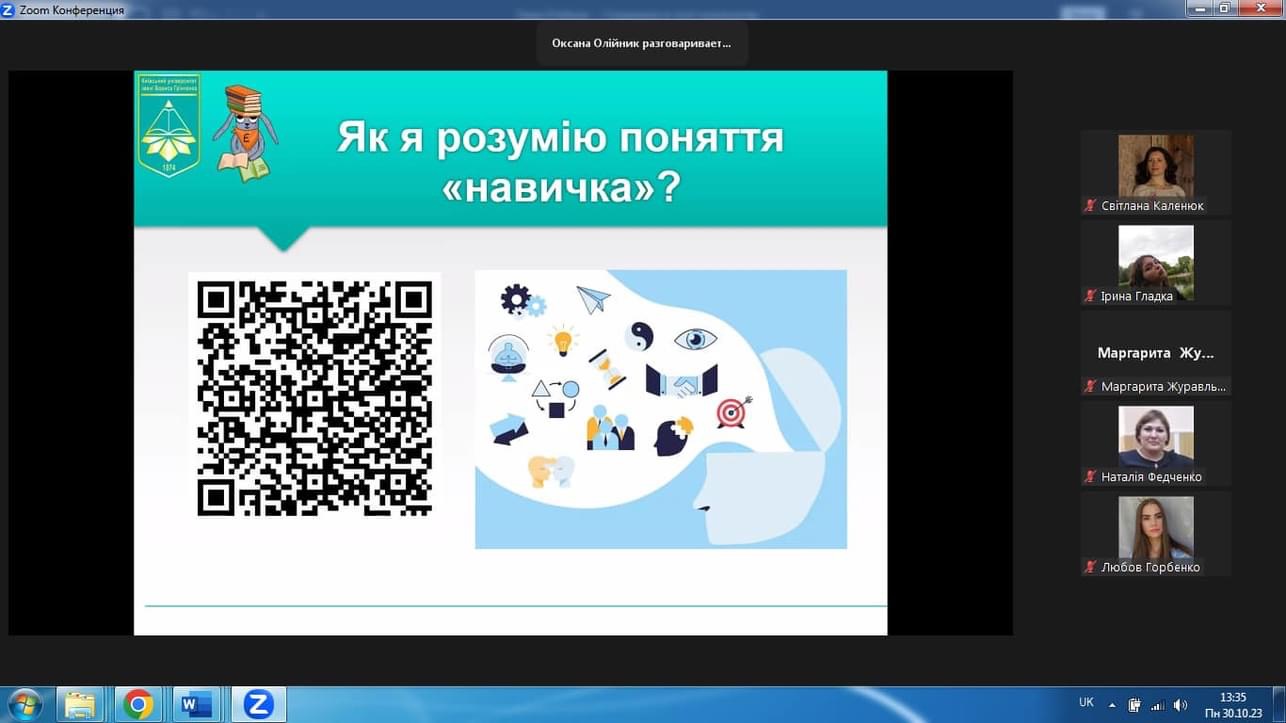Click muted mic icon beside Ірина Гладка

pyautogui.click(x=1091, y=296)
